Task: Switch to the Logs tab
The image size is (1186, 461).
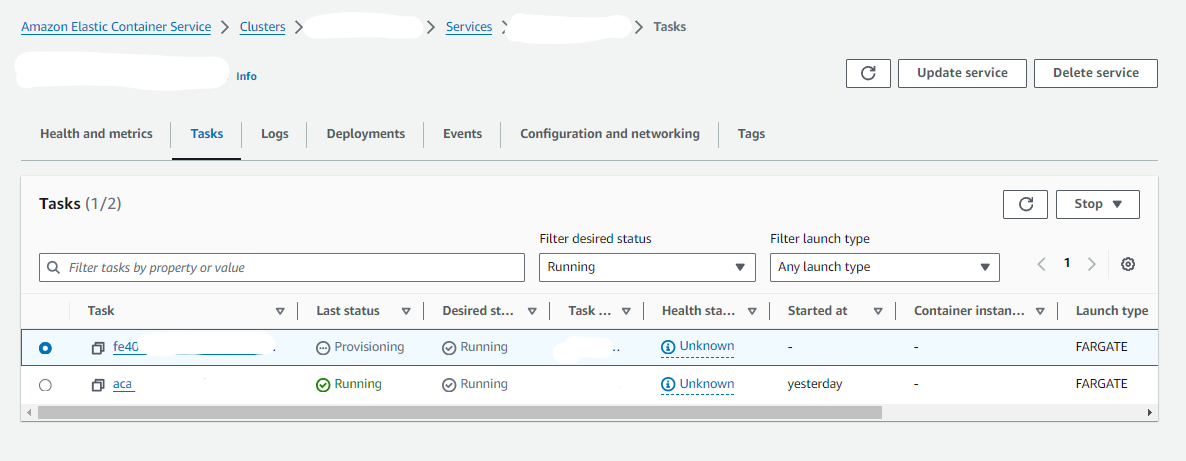Action: click(x=275, y=134)
